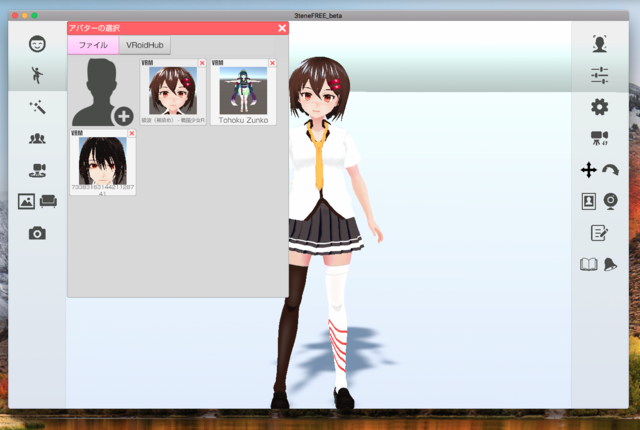The image size is (640, 430).
Task: Remove the black-haired avatar with red X
Action: tap(132, 133)
